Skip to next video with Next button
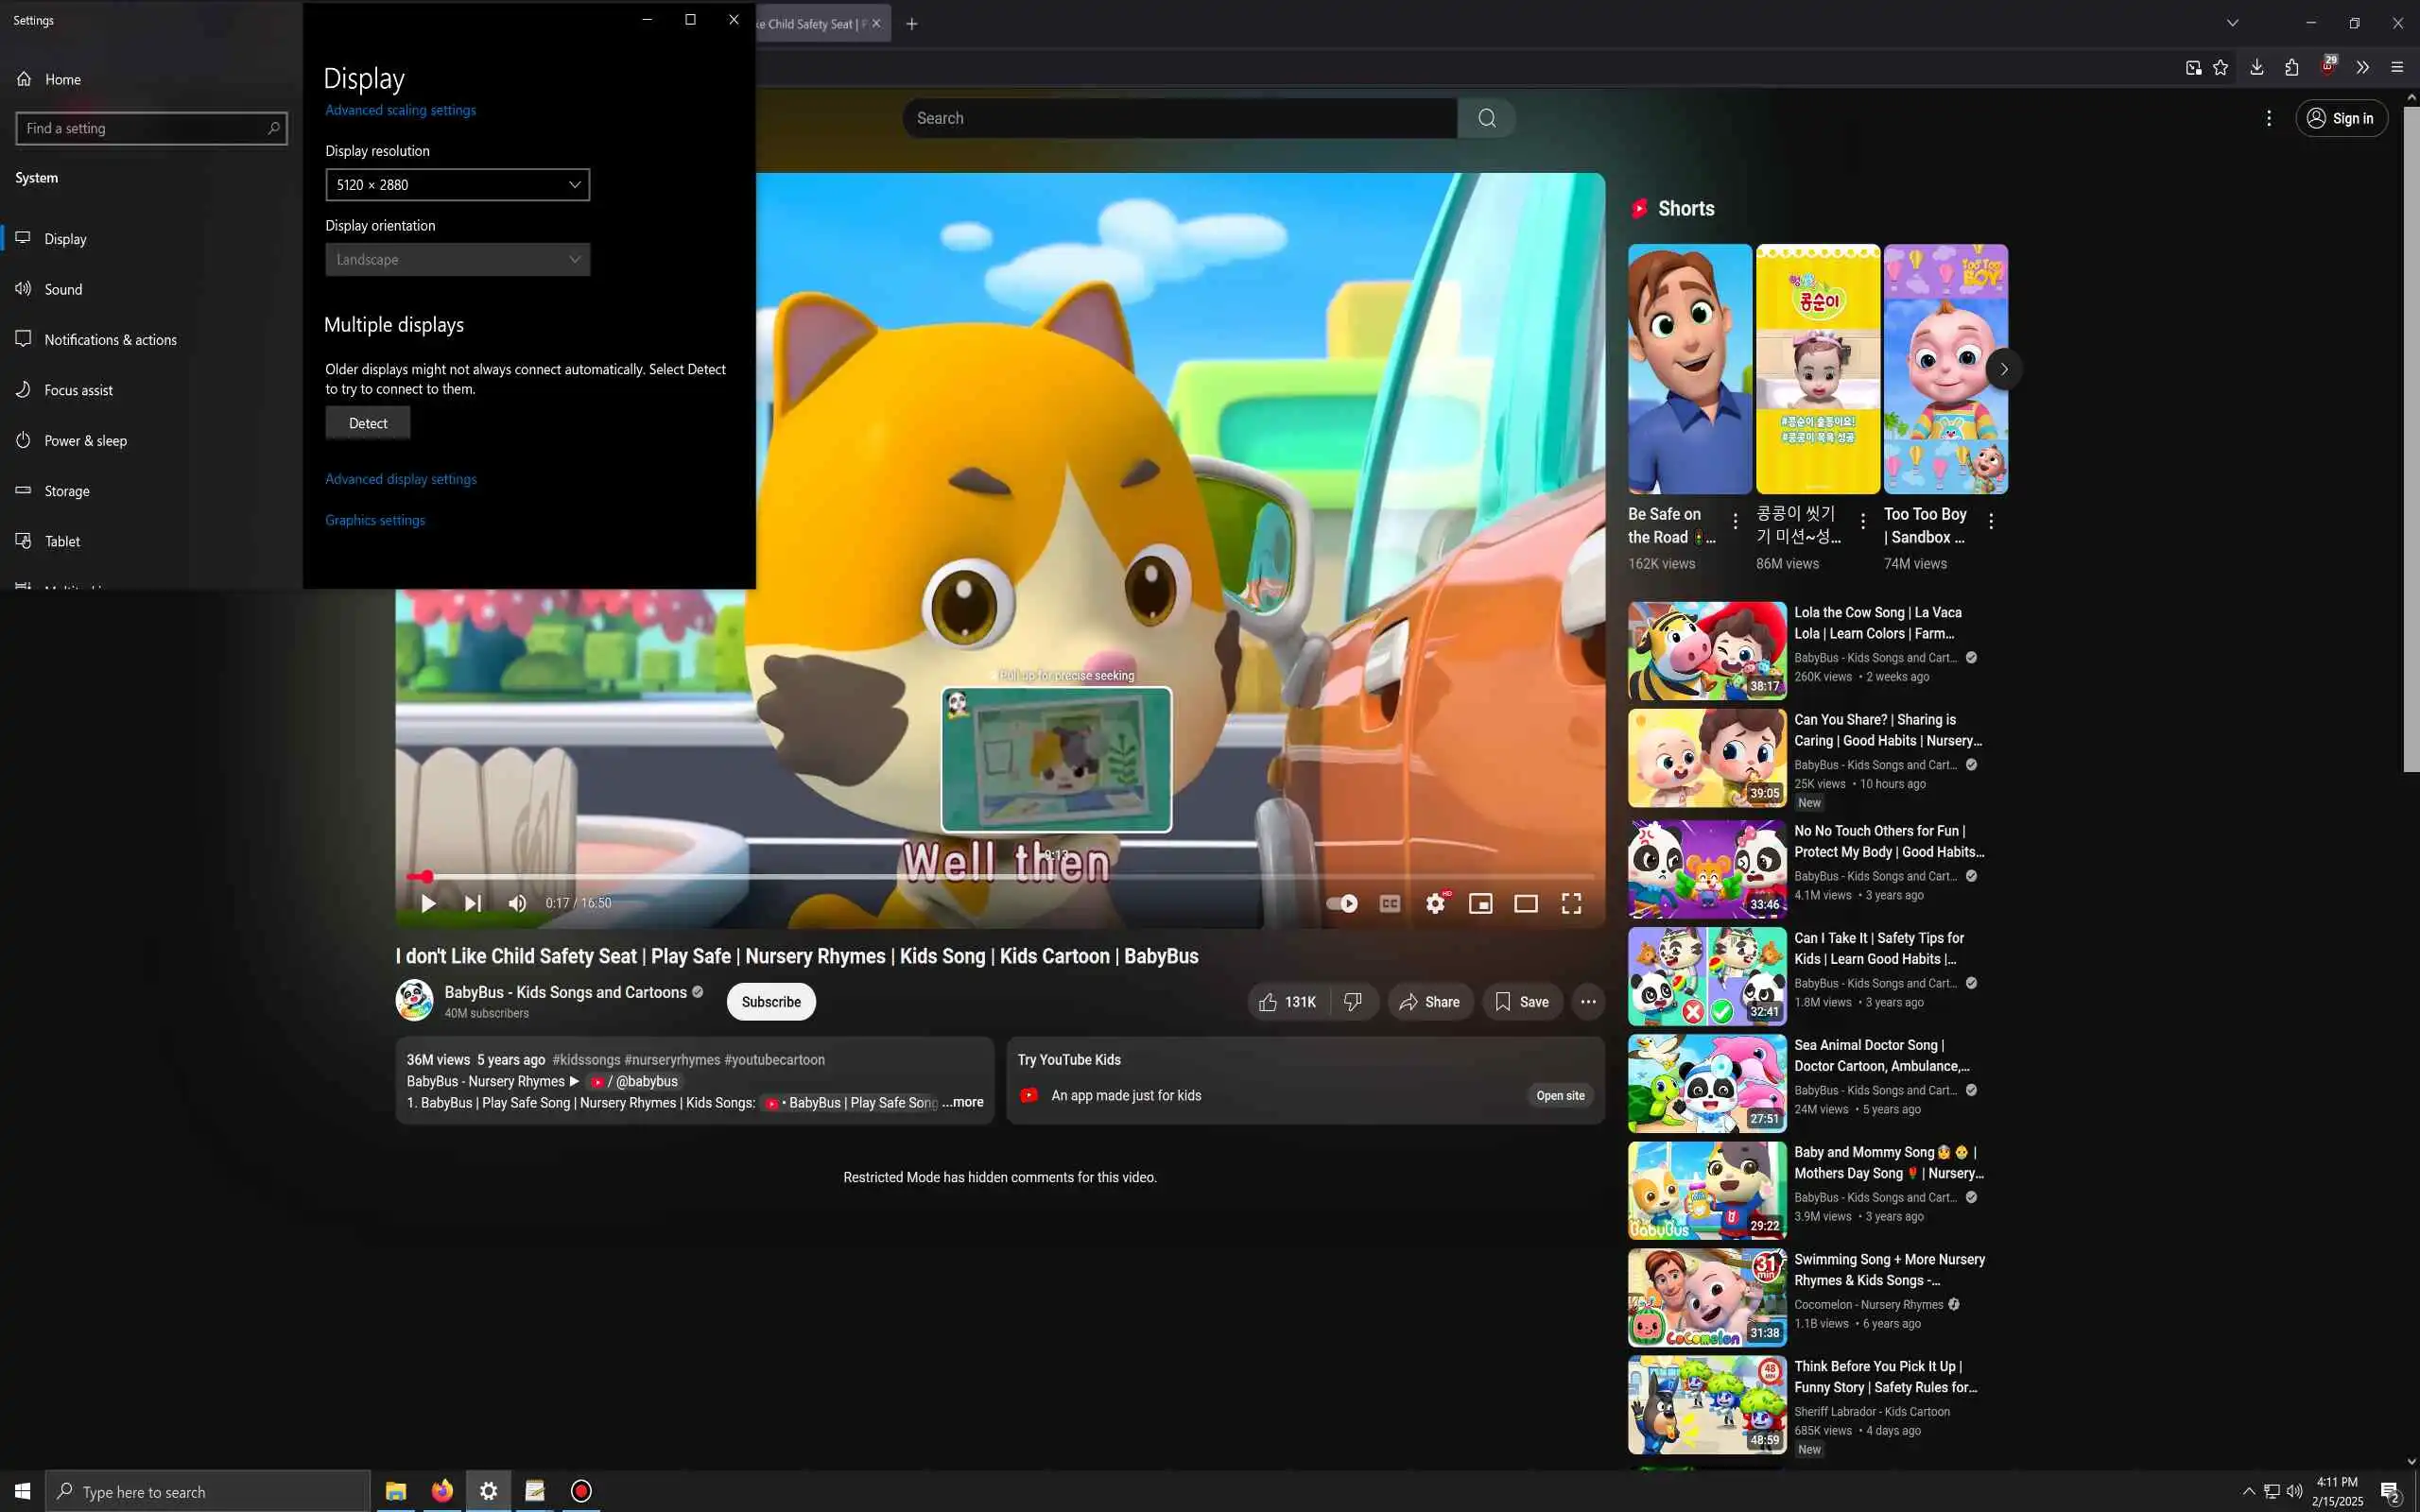Viewport: 2420px width, 1512px height. (472, 903)
